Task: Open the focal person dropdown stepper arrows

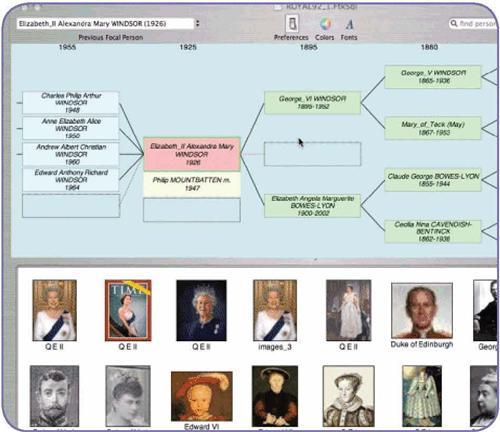Action: click(x=197, y=23)
